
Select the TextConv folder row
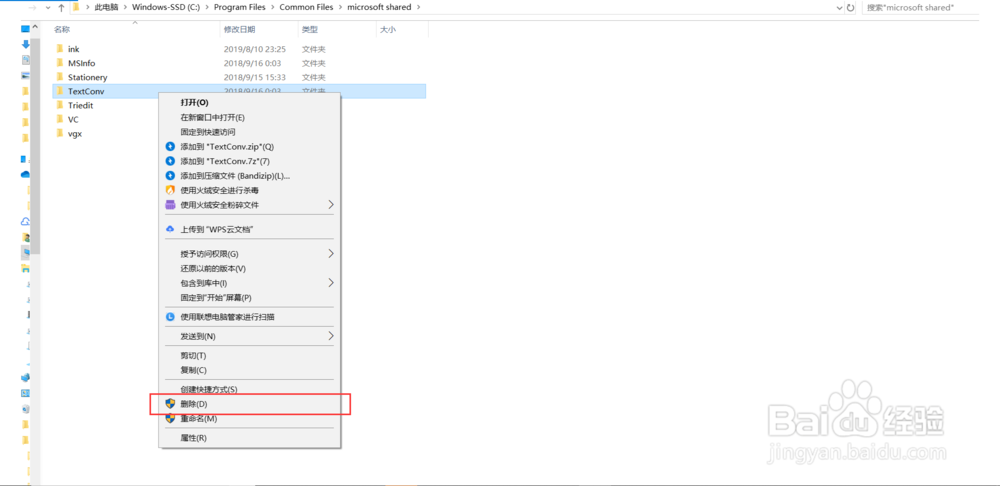(239, 91)
